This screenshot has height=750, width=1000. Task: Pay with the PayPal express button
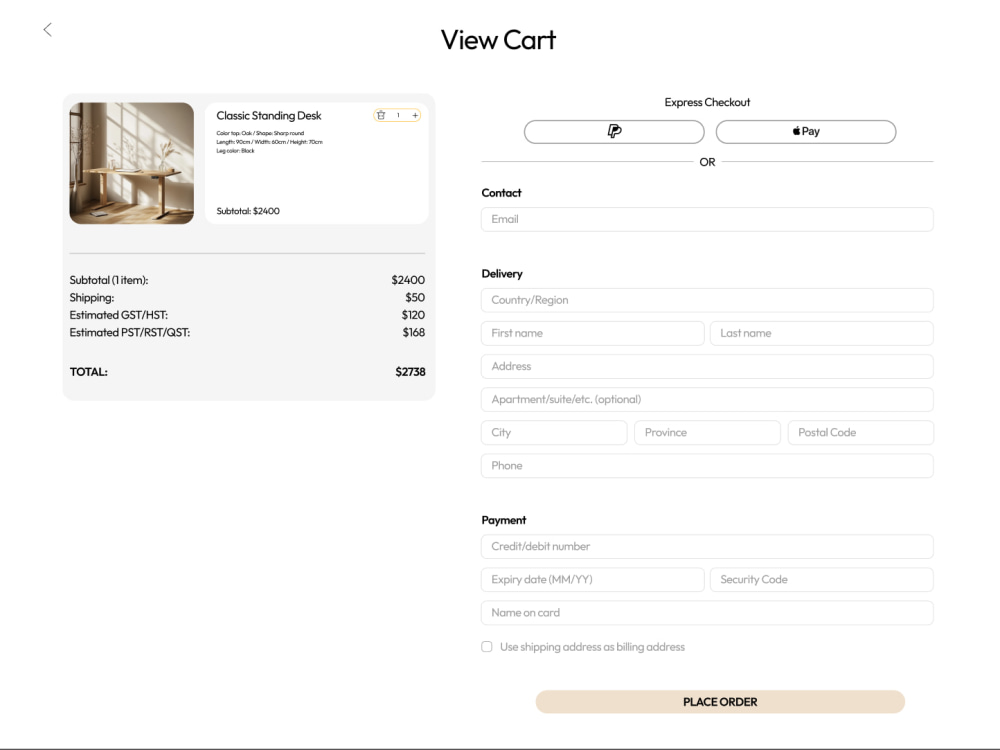[614, 131]
